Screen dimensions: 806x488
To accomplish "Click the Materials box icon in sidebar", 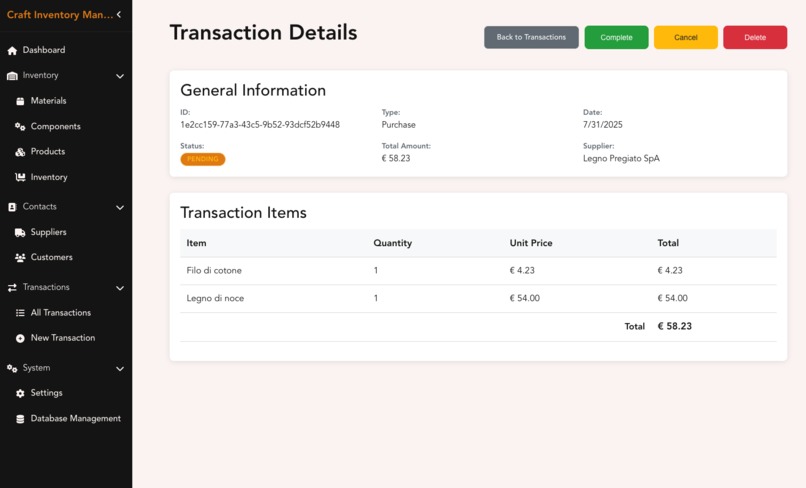I will 20,101.
